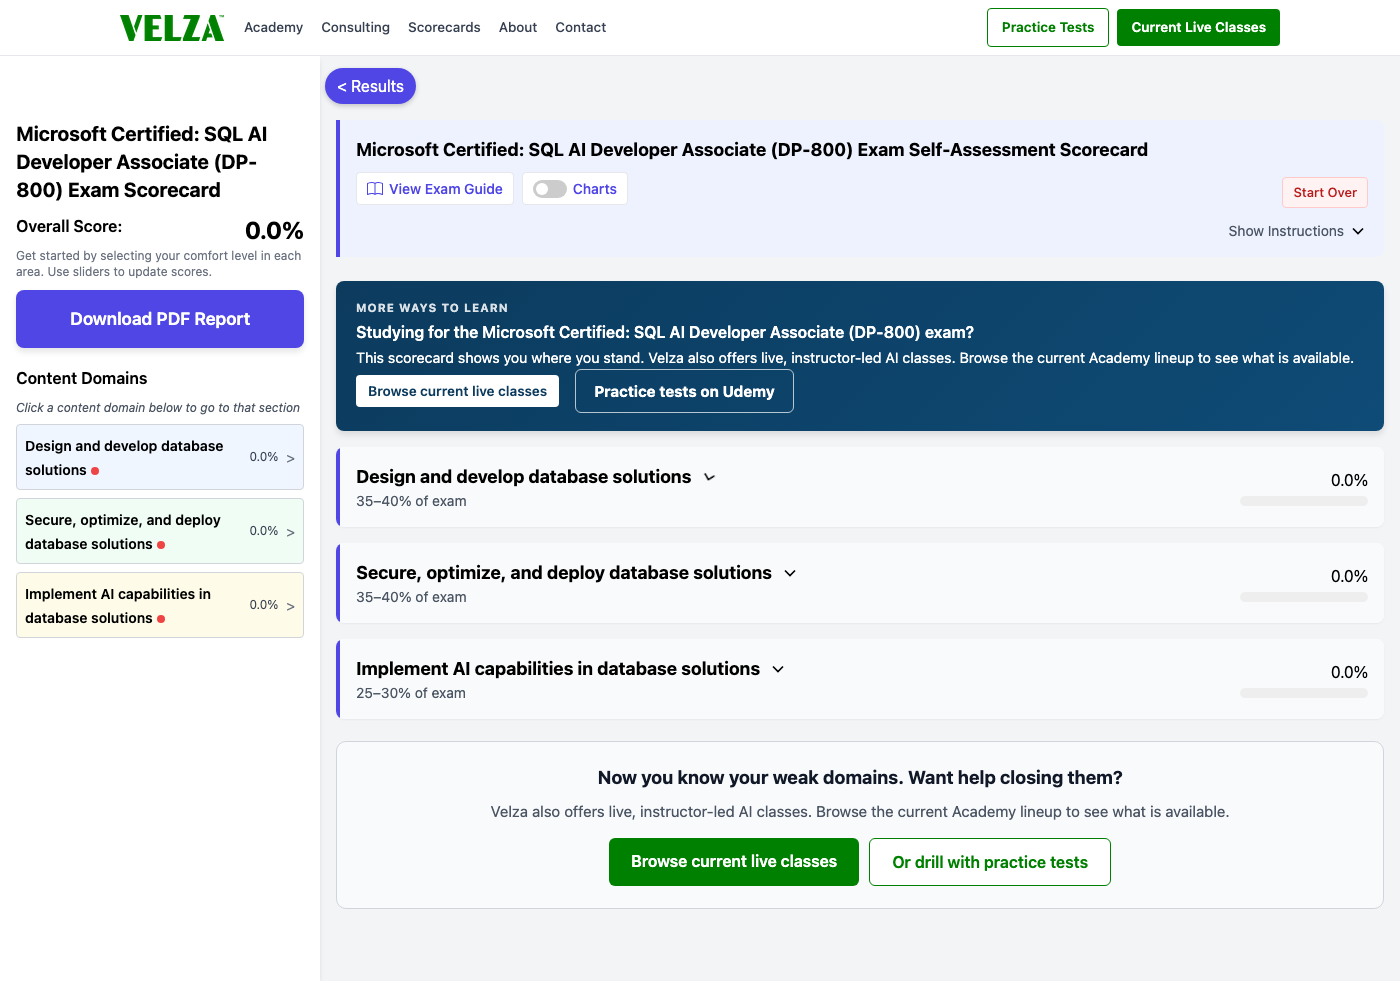Image resolution: width=1400 pixels, height=981 pixels.
Task: Click the overall score 0.0% value
Action: coord(274,231)
